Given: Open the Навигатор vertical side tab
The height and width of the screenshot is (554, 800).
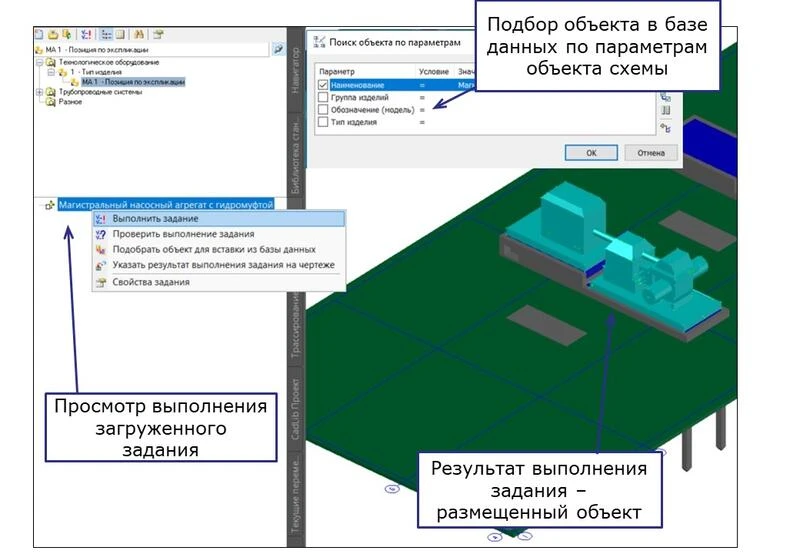Looking at the screenshot, I should [295, 70].
